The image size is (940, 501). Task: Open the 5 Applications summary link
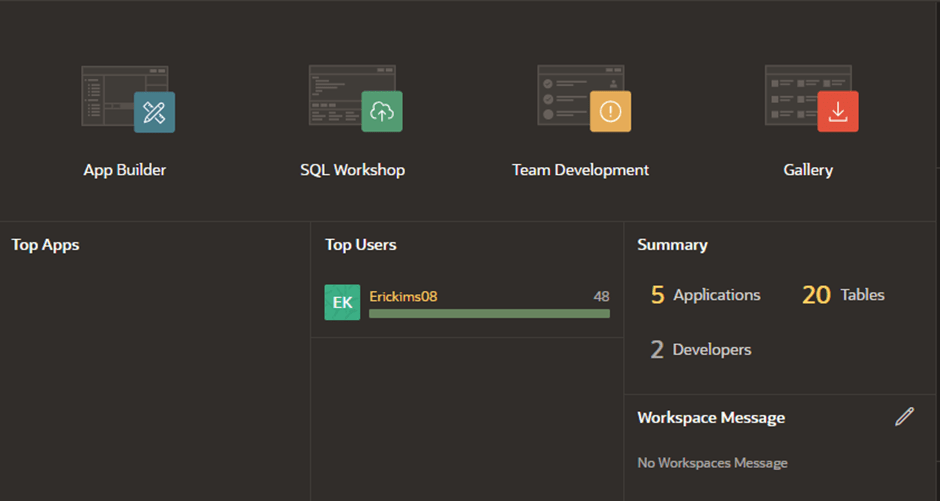[x=706, y=295]
